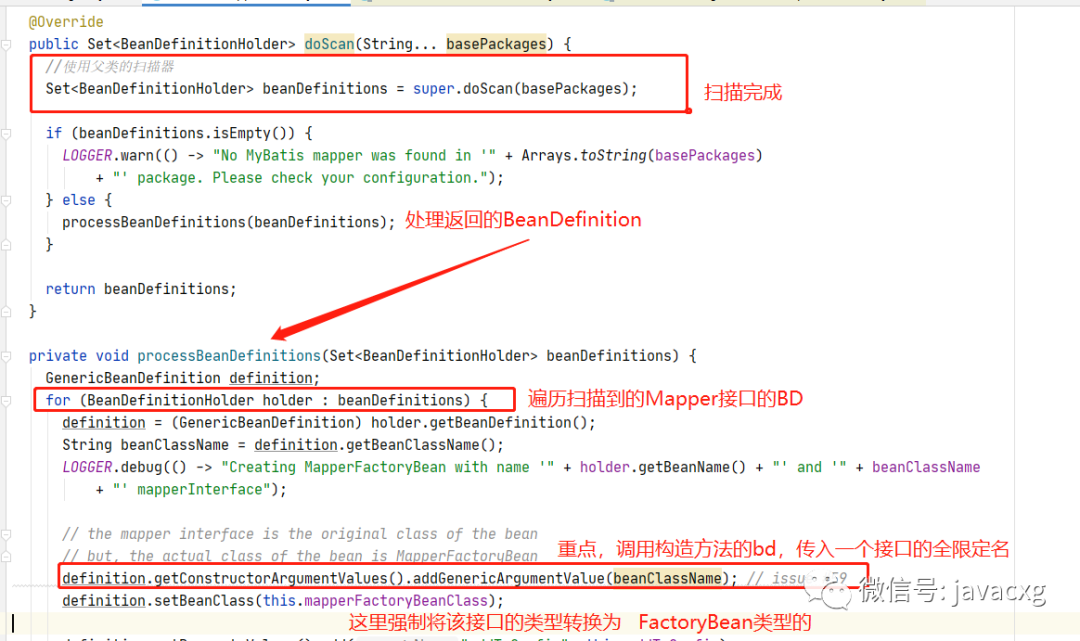Click the comment '// the mapper interface is the original class of the bean'
Screen dimensions: 1080x641
pos(300,534)
